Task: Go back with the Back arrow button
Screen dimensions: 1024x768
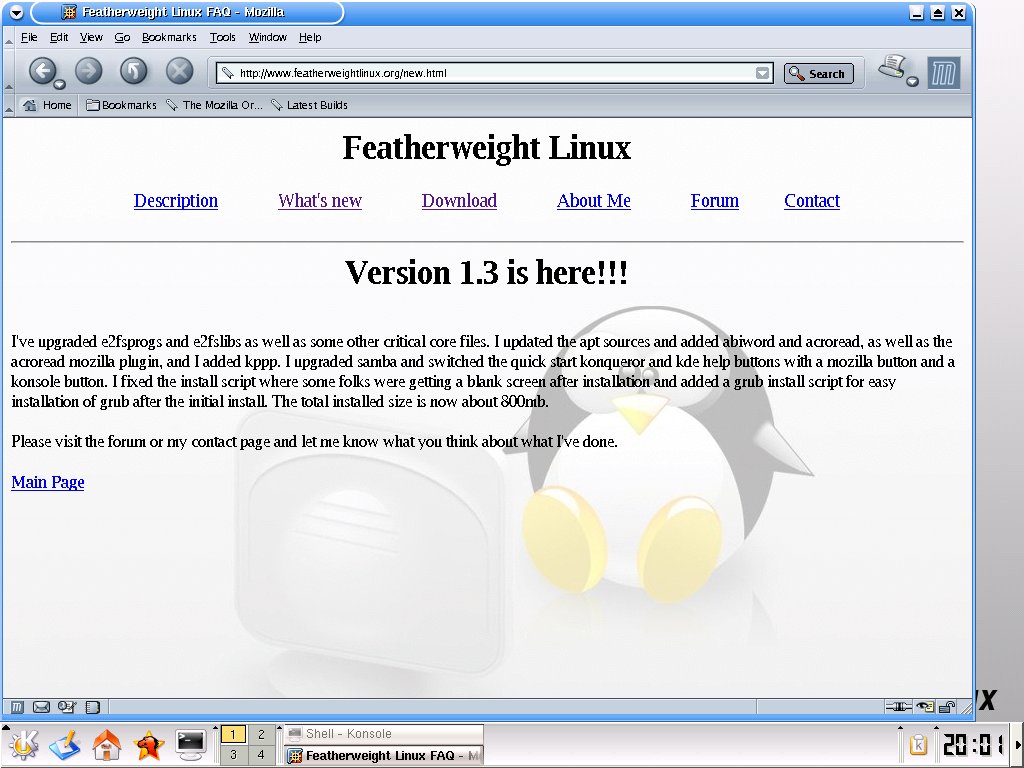Action: (x=42, y=71)
